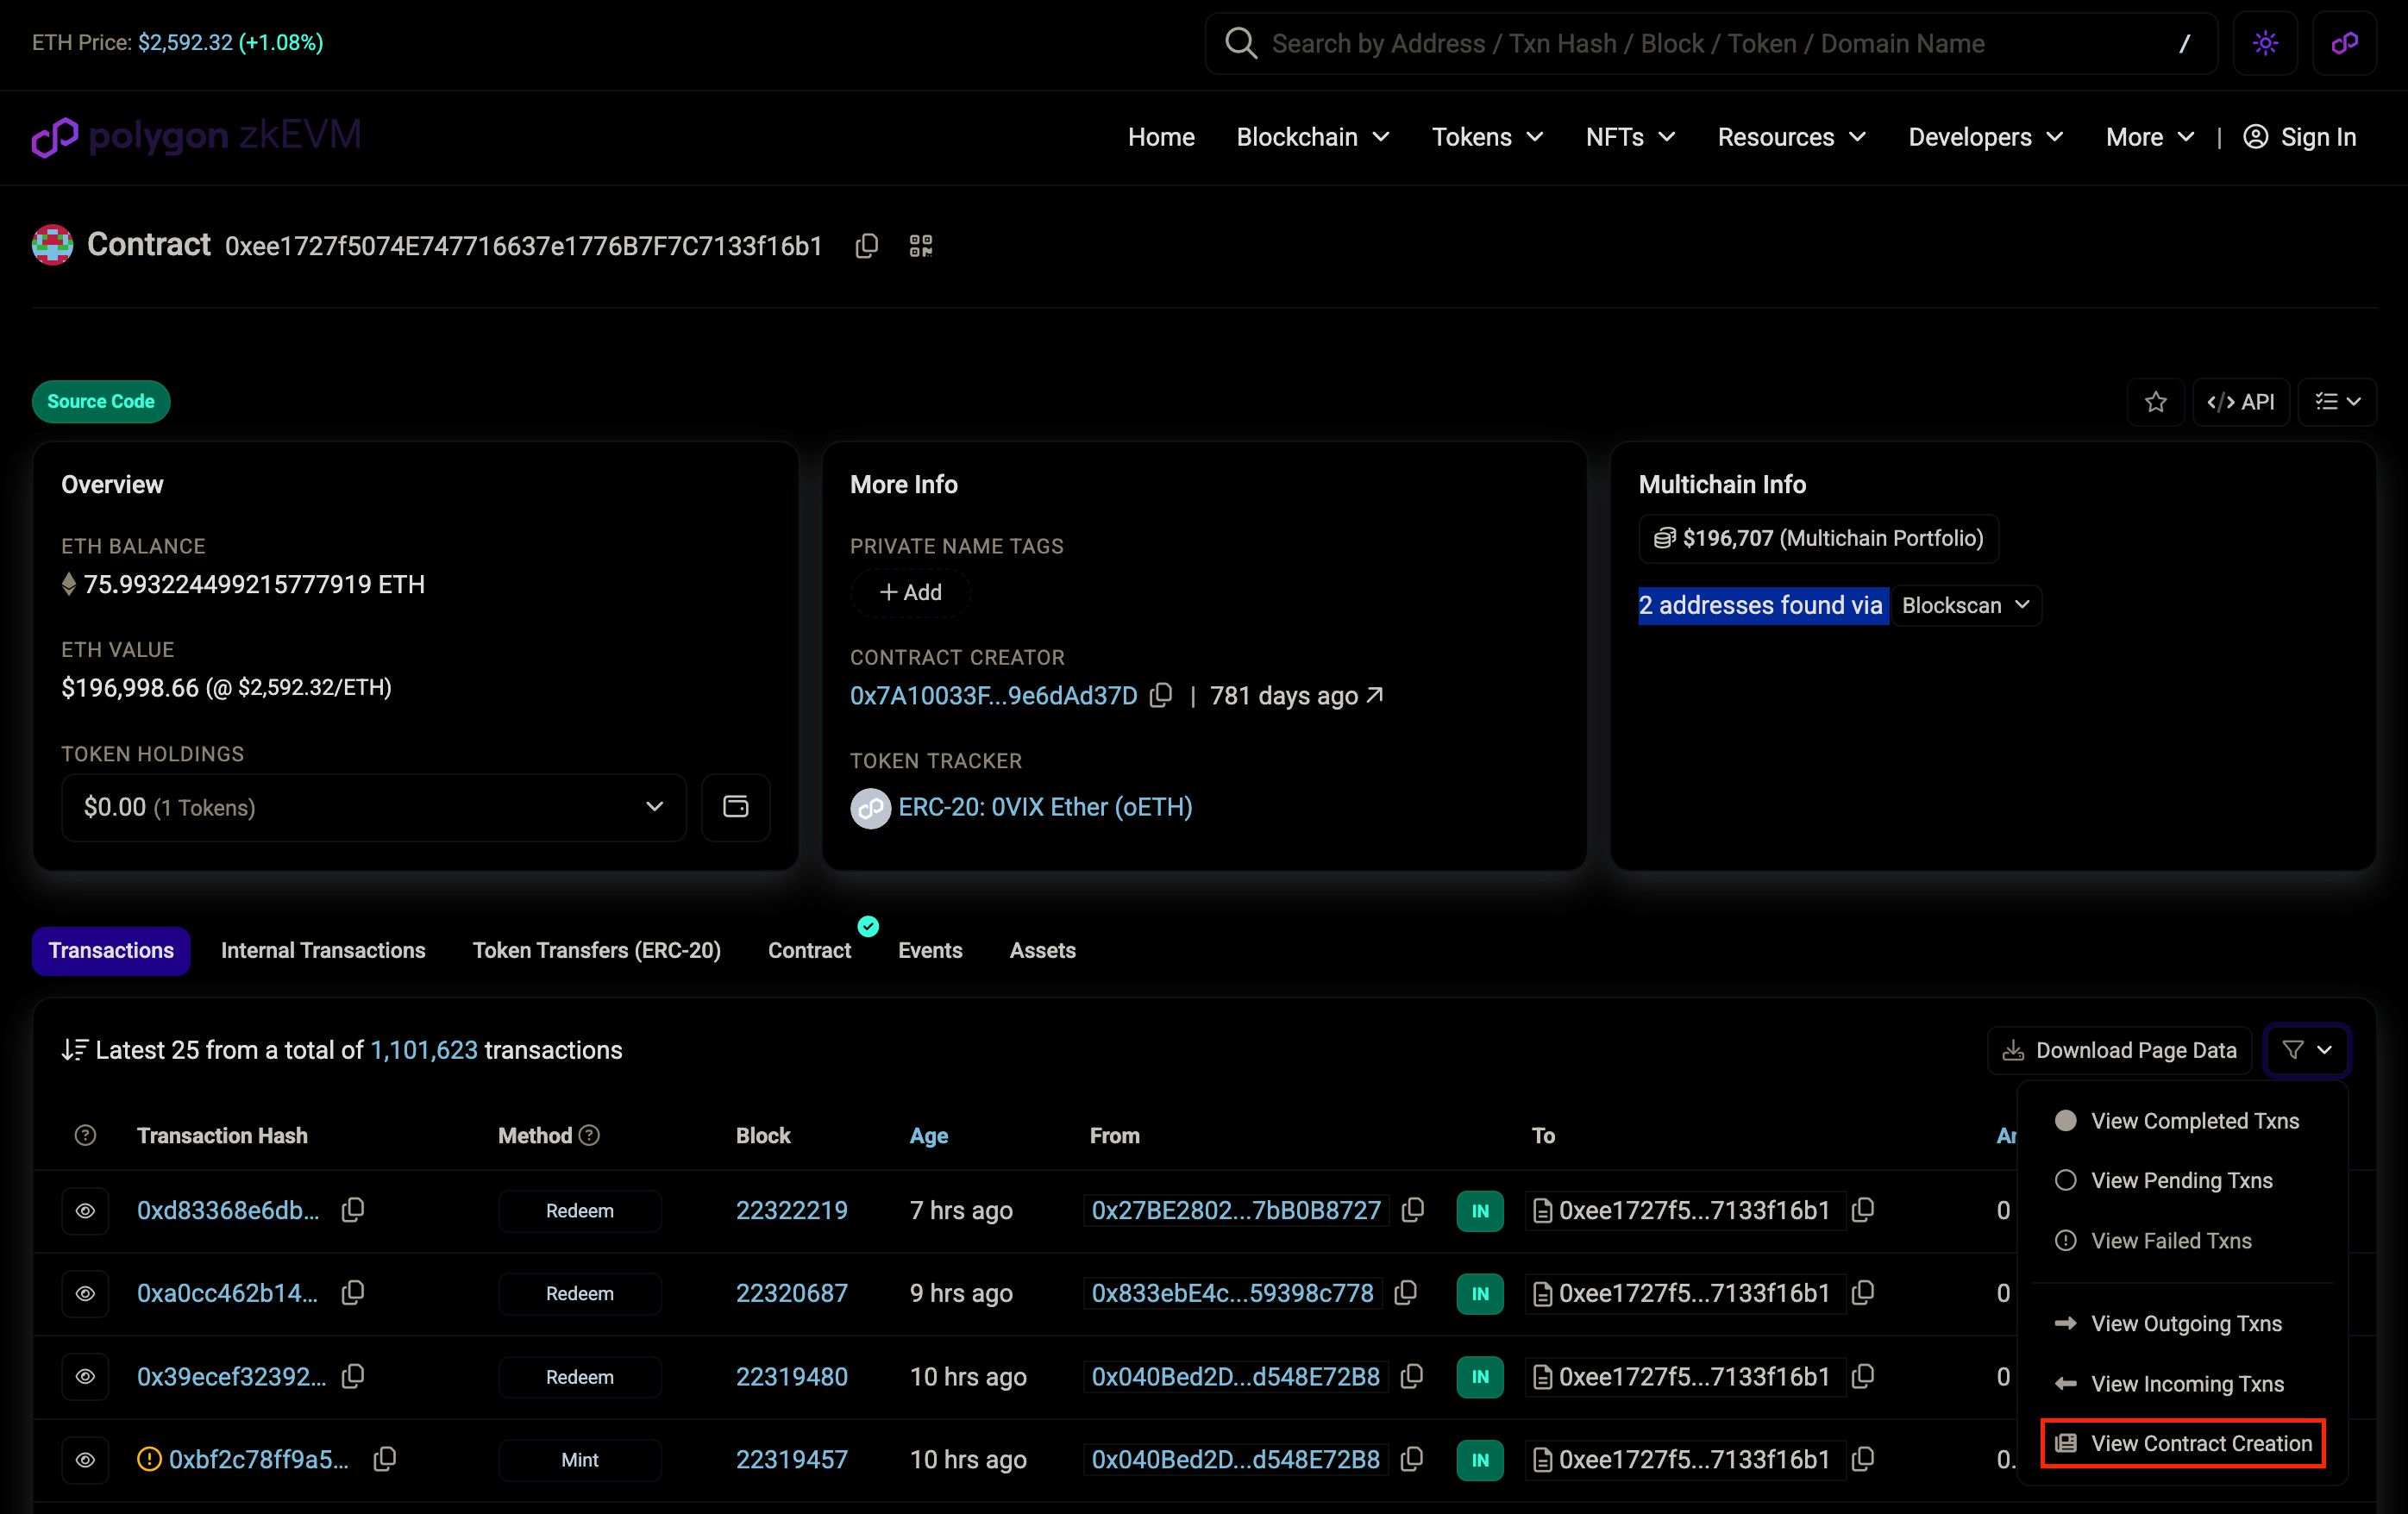Click the contract identicon avatar

[x=52, y=245]
